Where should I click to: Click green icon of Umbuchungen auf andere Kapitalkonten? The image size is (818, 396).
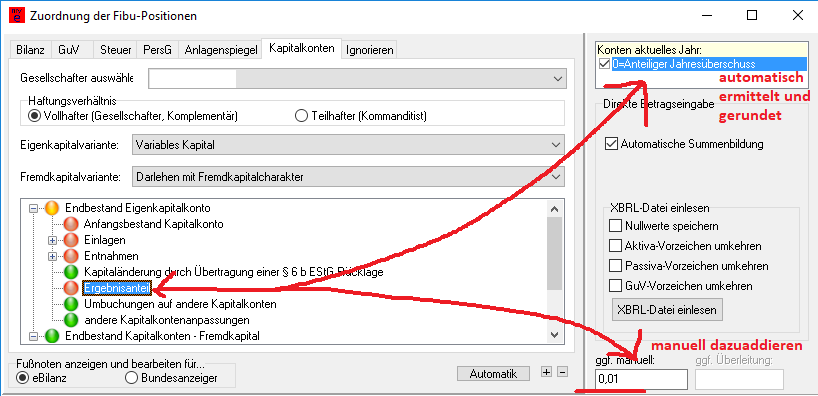click(x=70, y=304)
